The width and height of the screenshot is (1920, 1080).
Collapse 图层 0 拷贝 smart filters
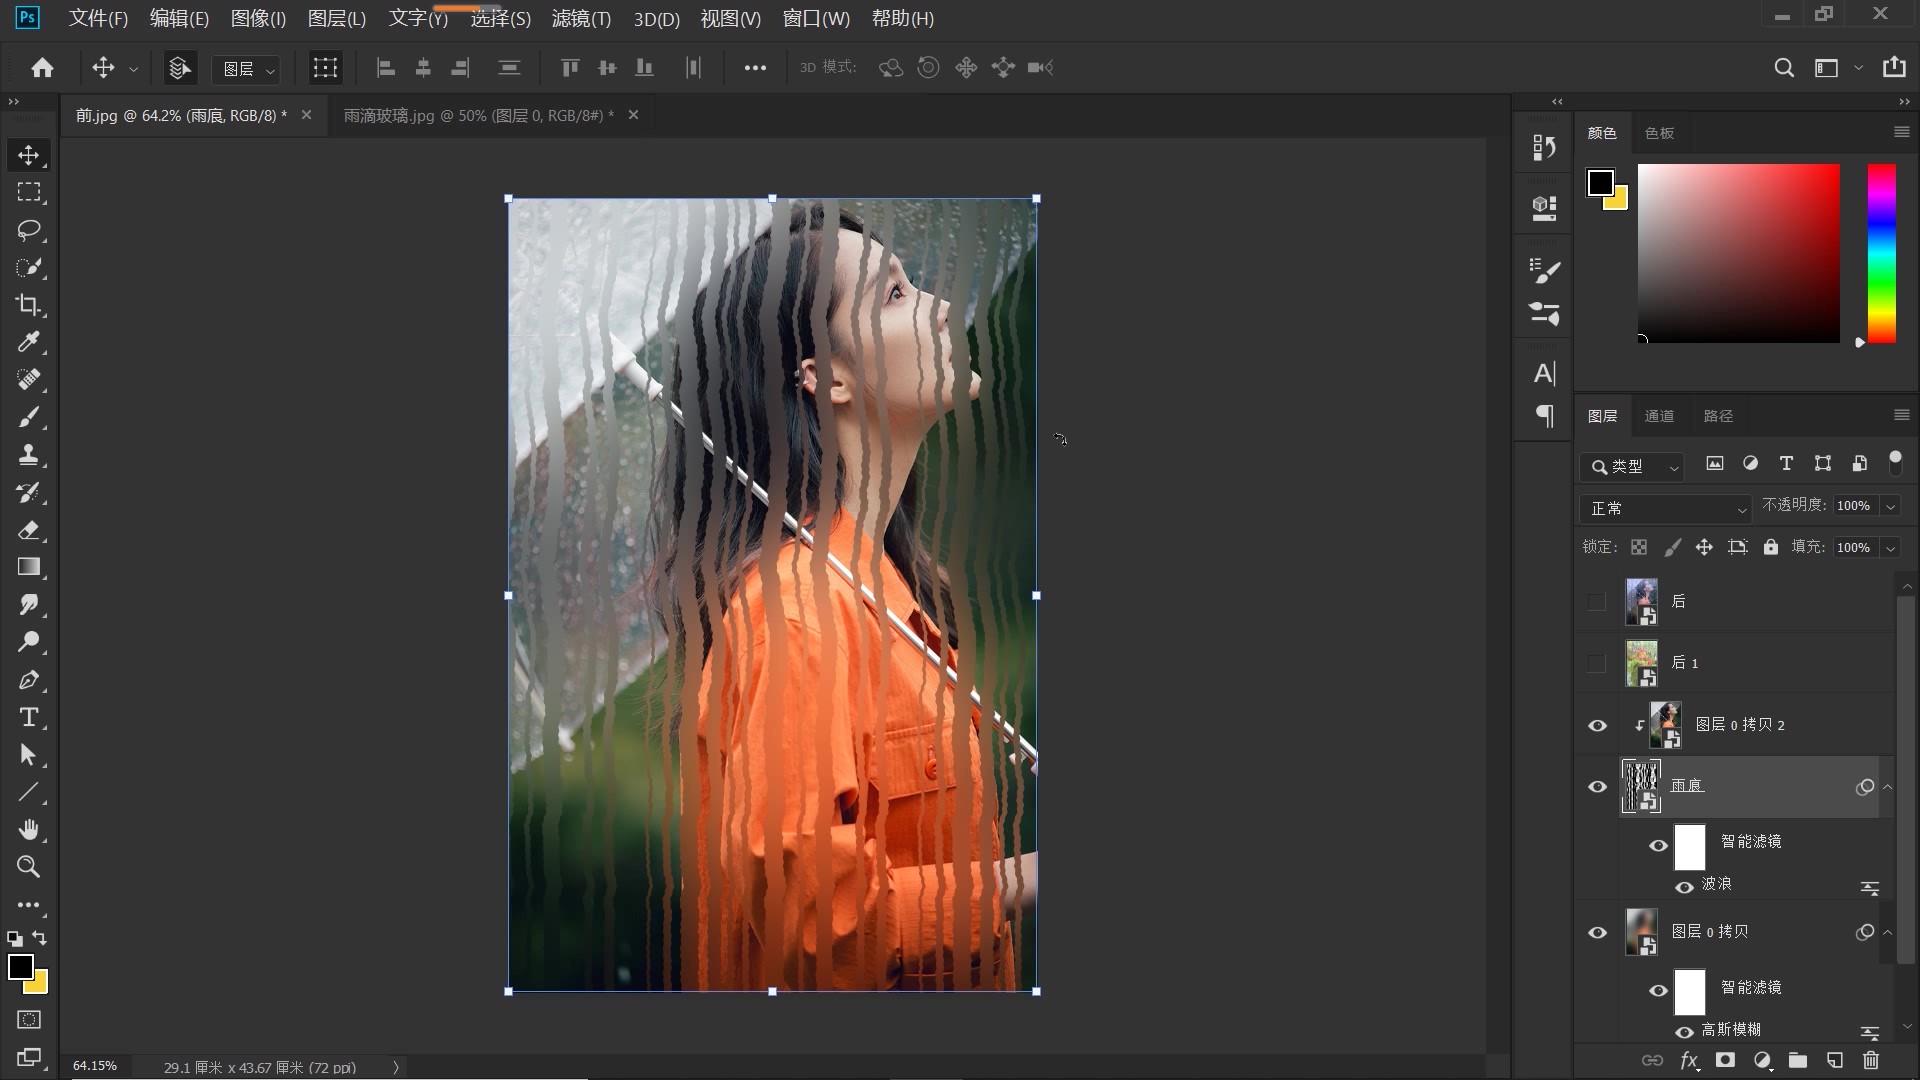1888,933
